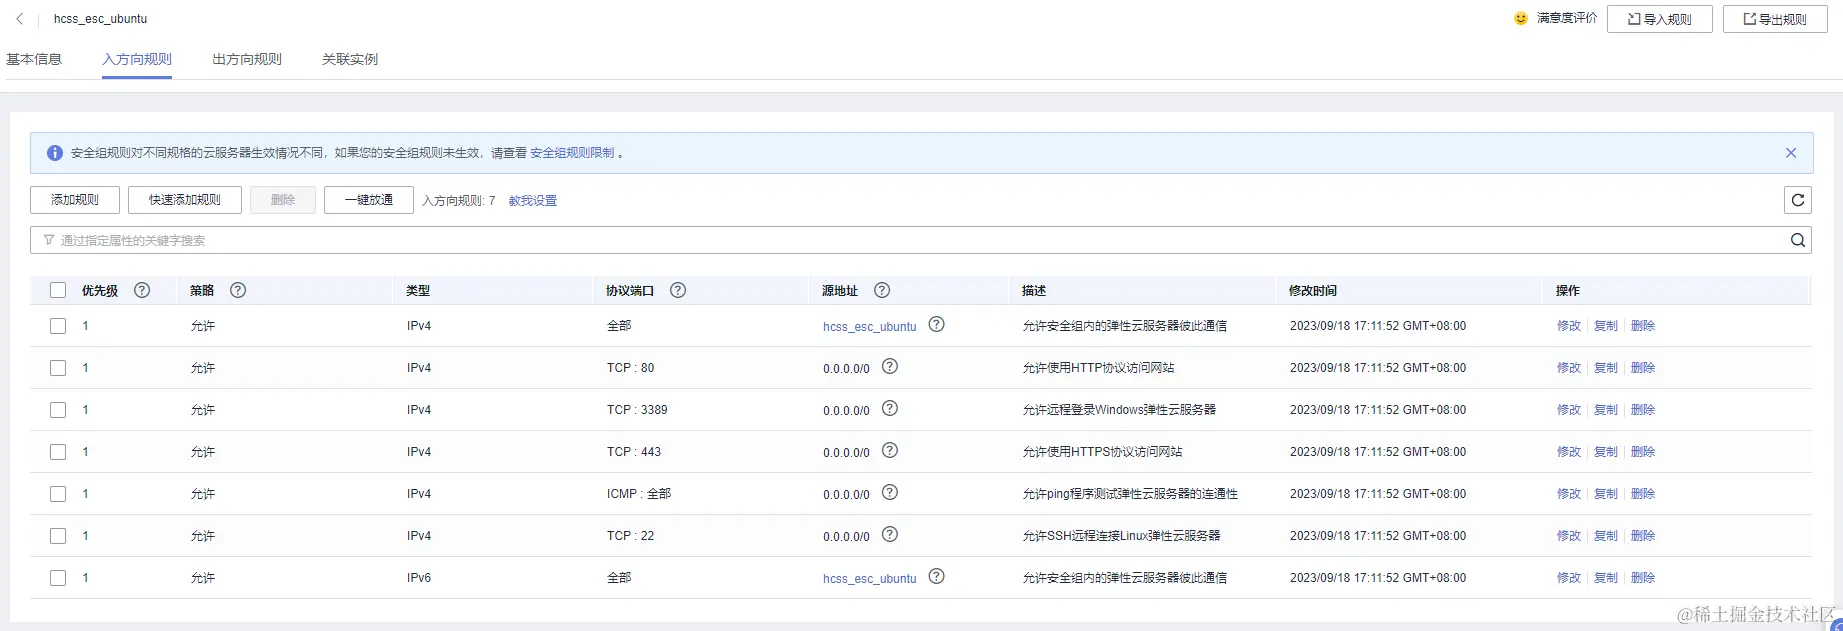Click 删除 for the TCP : 22 rule

coord(1643,536)
